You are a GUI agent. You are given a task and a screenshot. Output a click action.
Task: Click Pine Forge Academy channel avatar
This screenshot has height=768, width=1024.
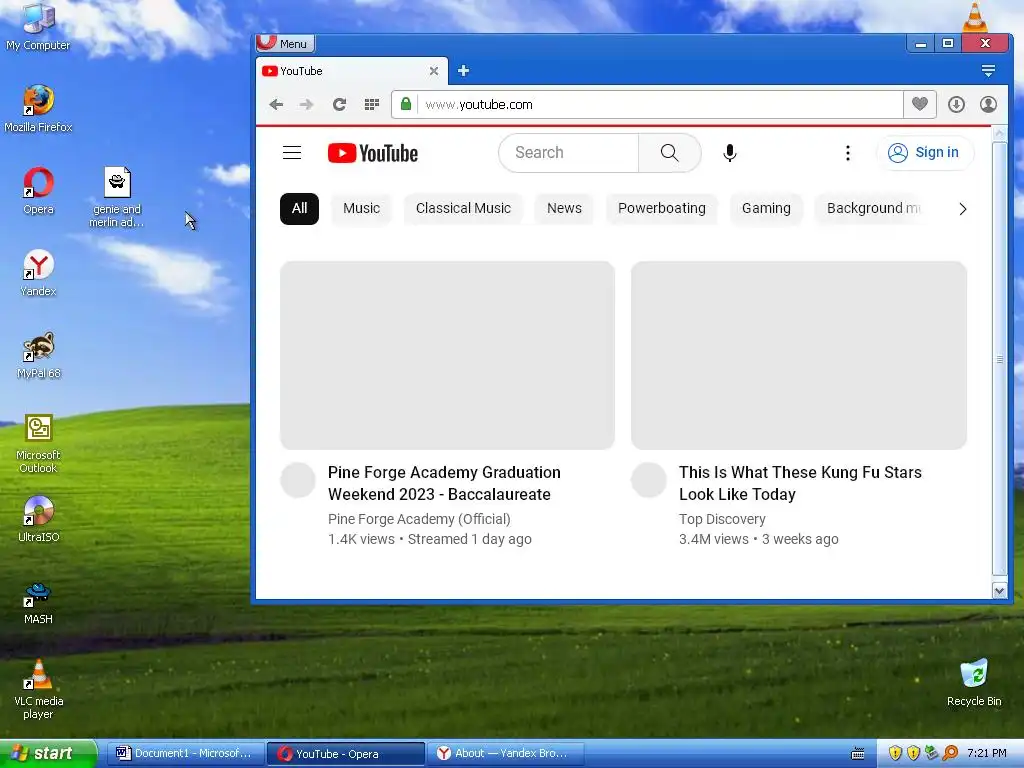coord(298,480)
